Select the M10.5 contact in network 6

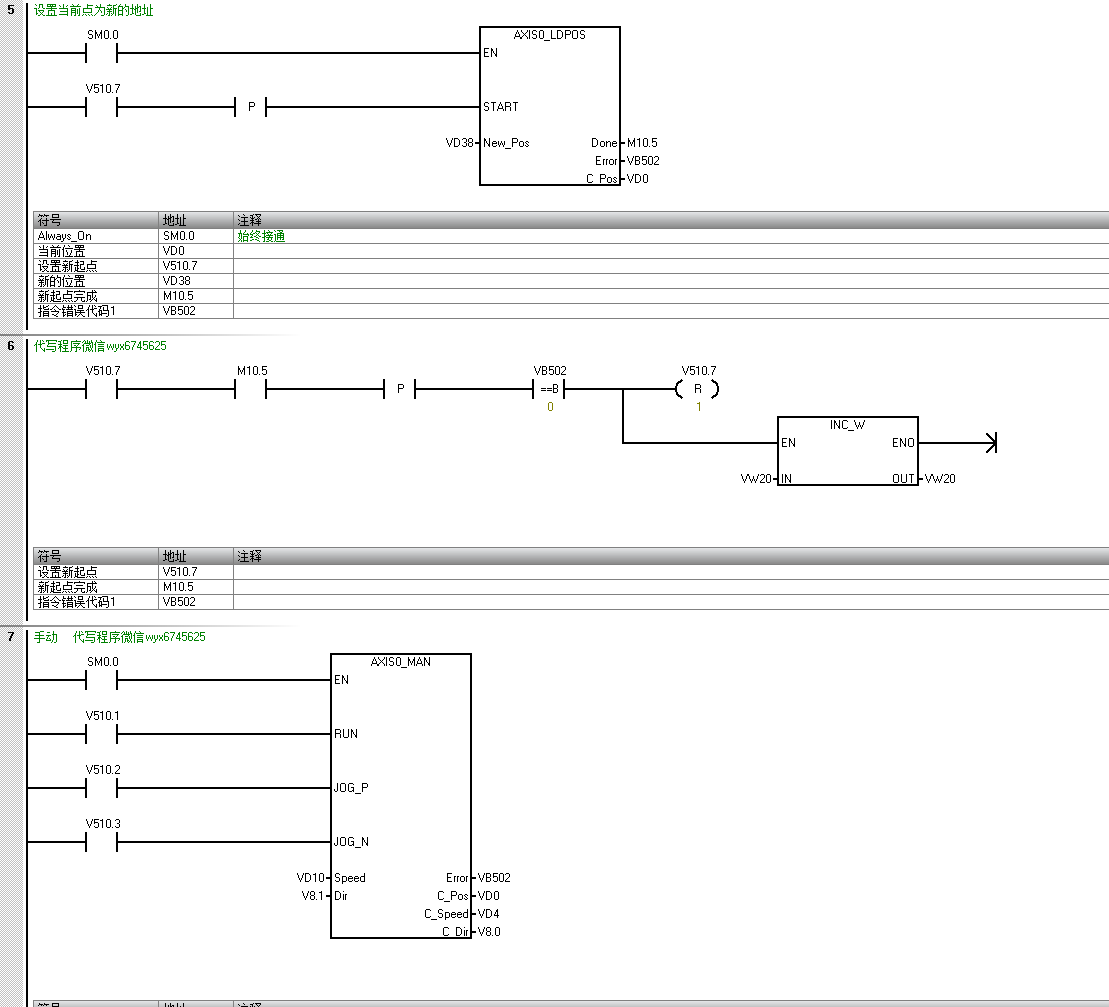[251, 389]
